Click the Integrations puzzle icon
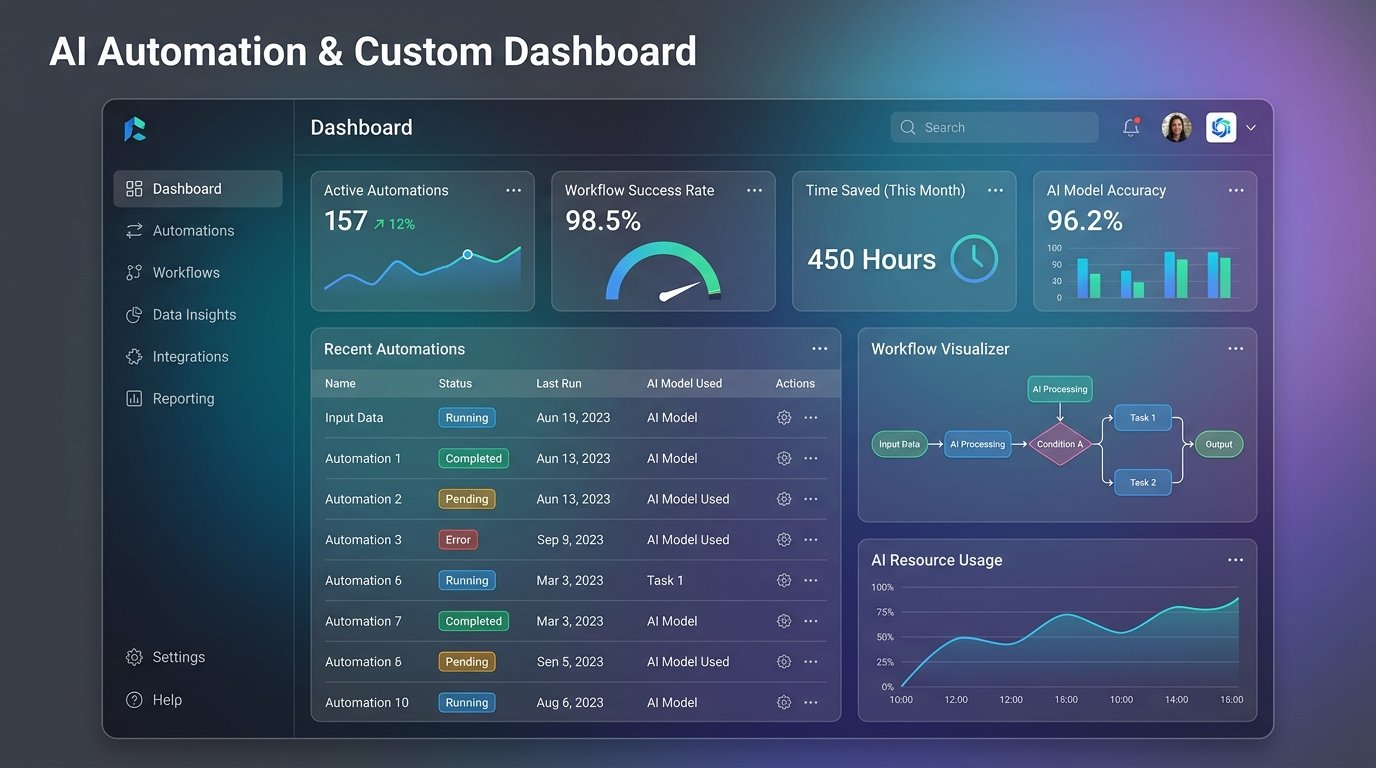Screen dimensions: 1376x768 point(134,357)
